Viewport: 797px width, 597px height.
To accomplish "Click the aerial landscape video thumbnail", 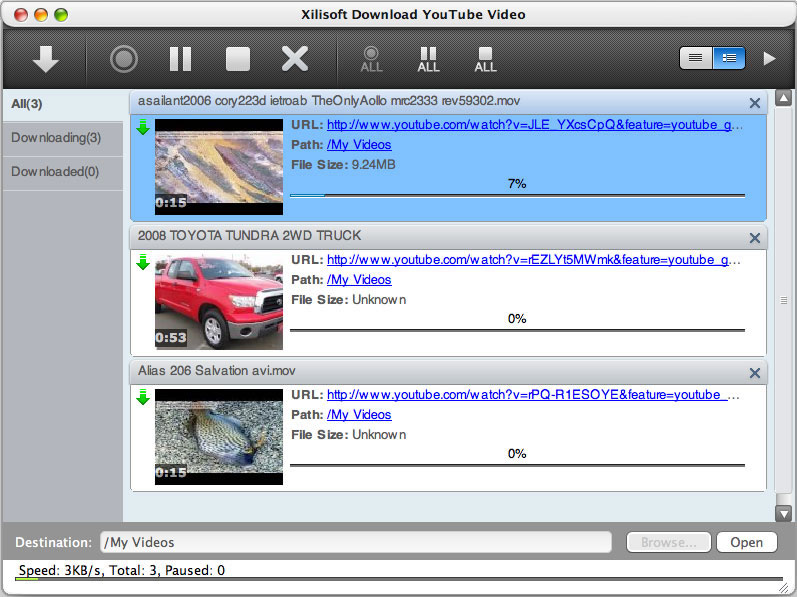I will pyautogui.click(x=219, y=167).
